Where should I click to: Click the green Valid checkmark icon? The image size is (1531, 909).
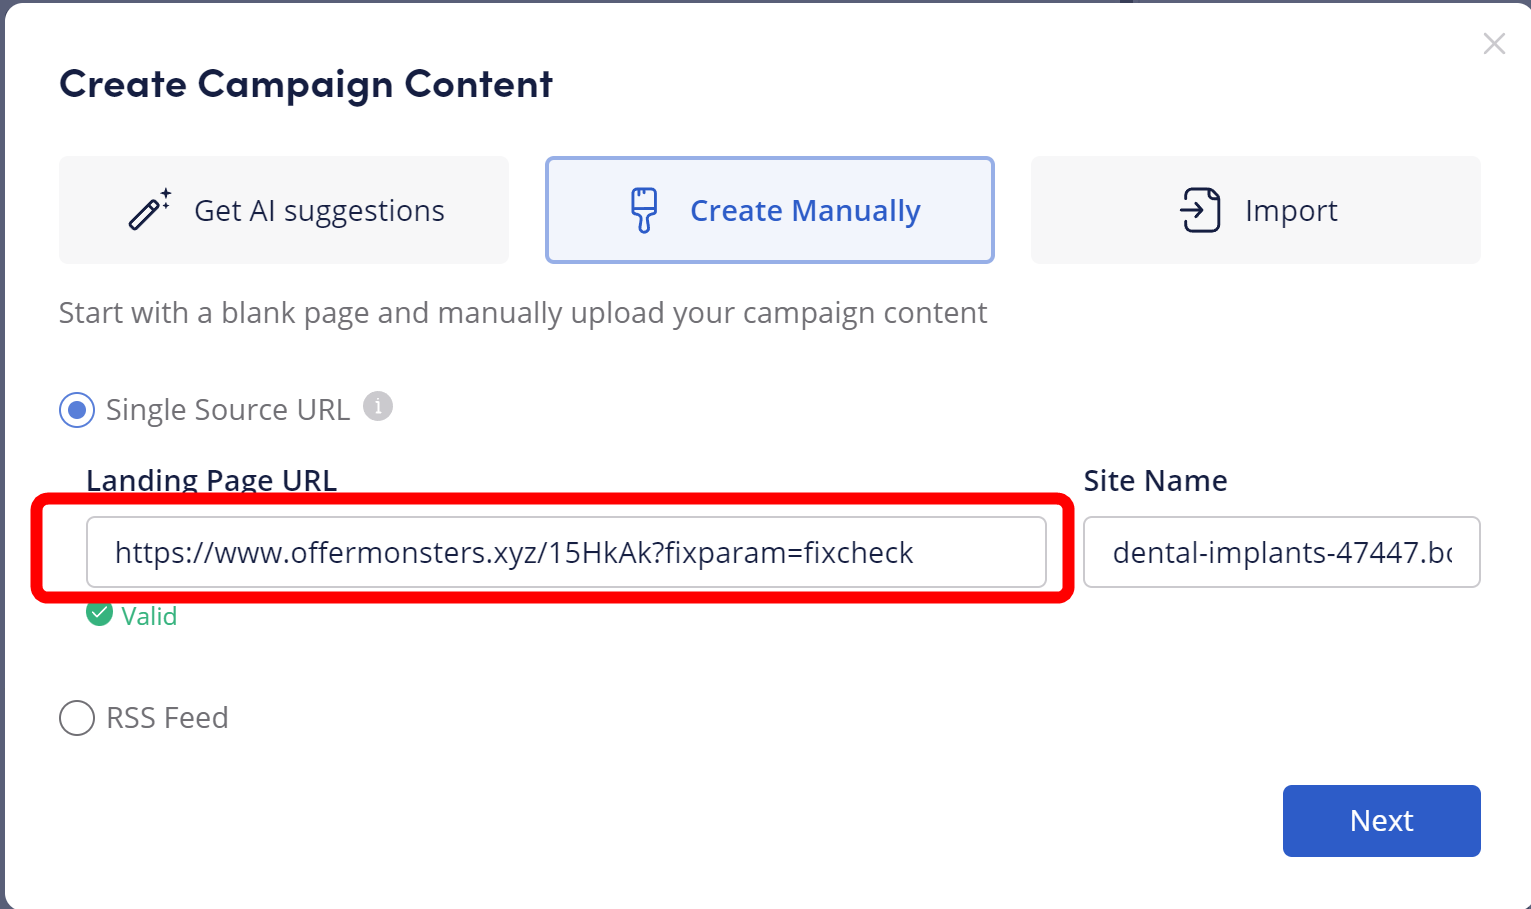99,614
